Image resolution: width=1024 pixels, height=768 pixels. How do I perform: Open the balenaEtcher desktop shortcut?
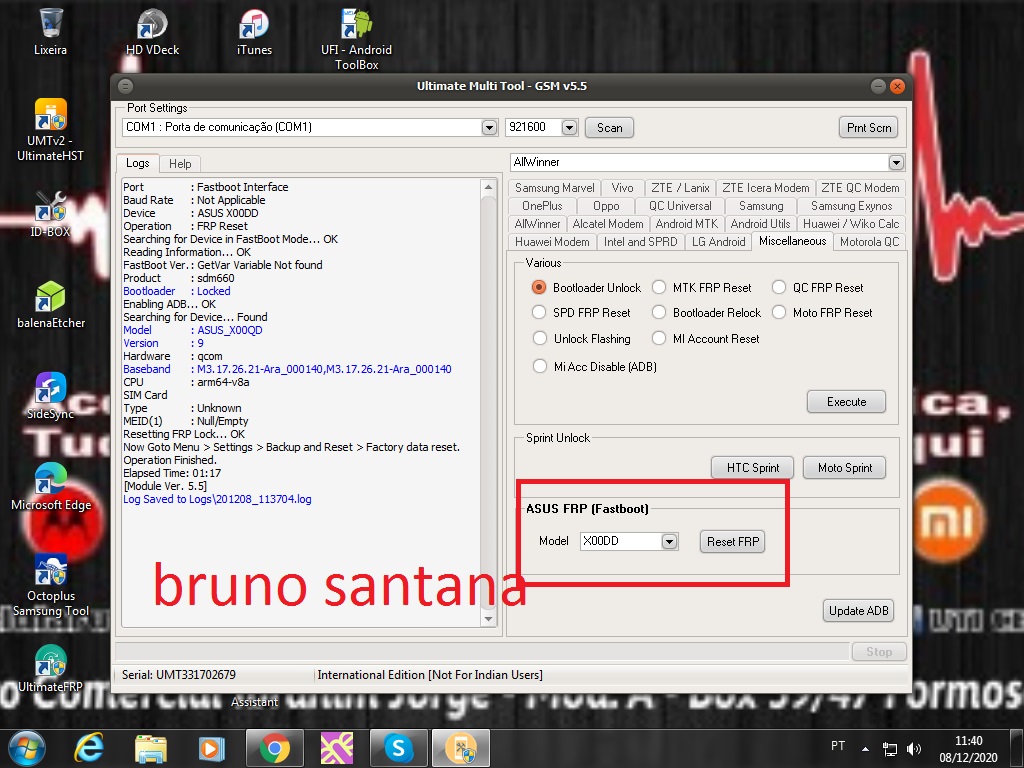coord(51,304)
